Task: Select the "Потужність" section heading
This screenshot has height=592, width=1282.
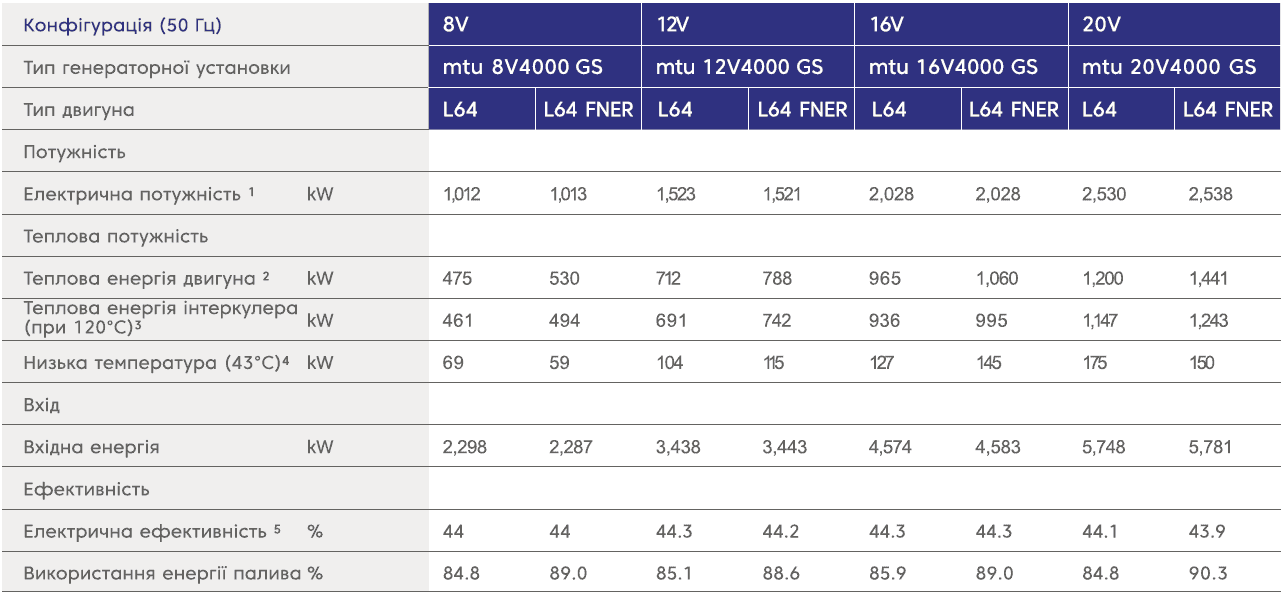Action: [x=75, y=152]
